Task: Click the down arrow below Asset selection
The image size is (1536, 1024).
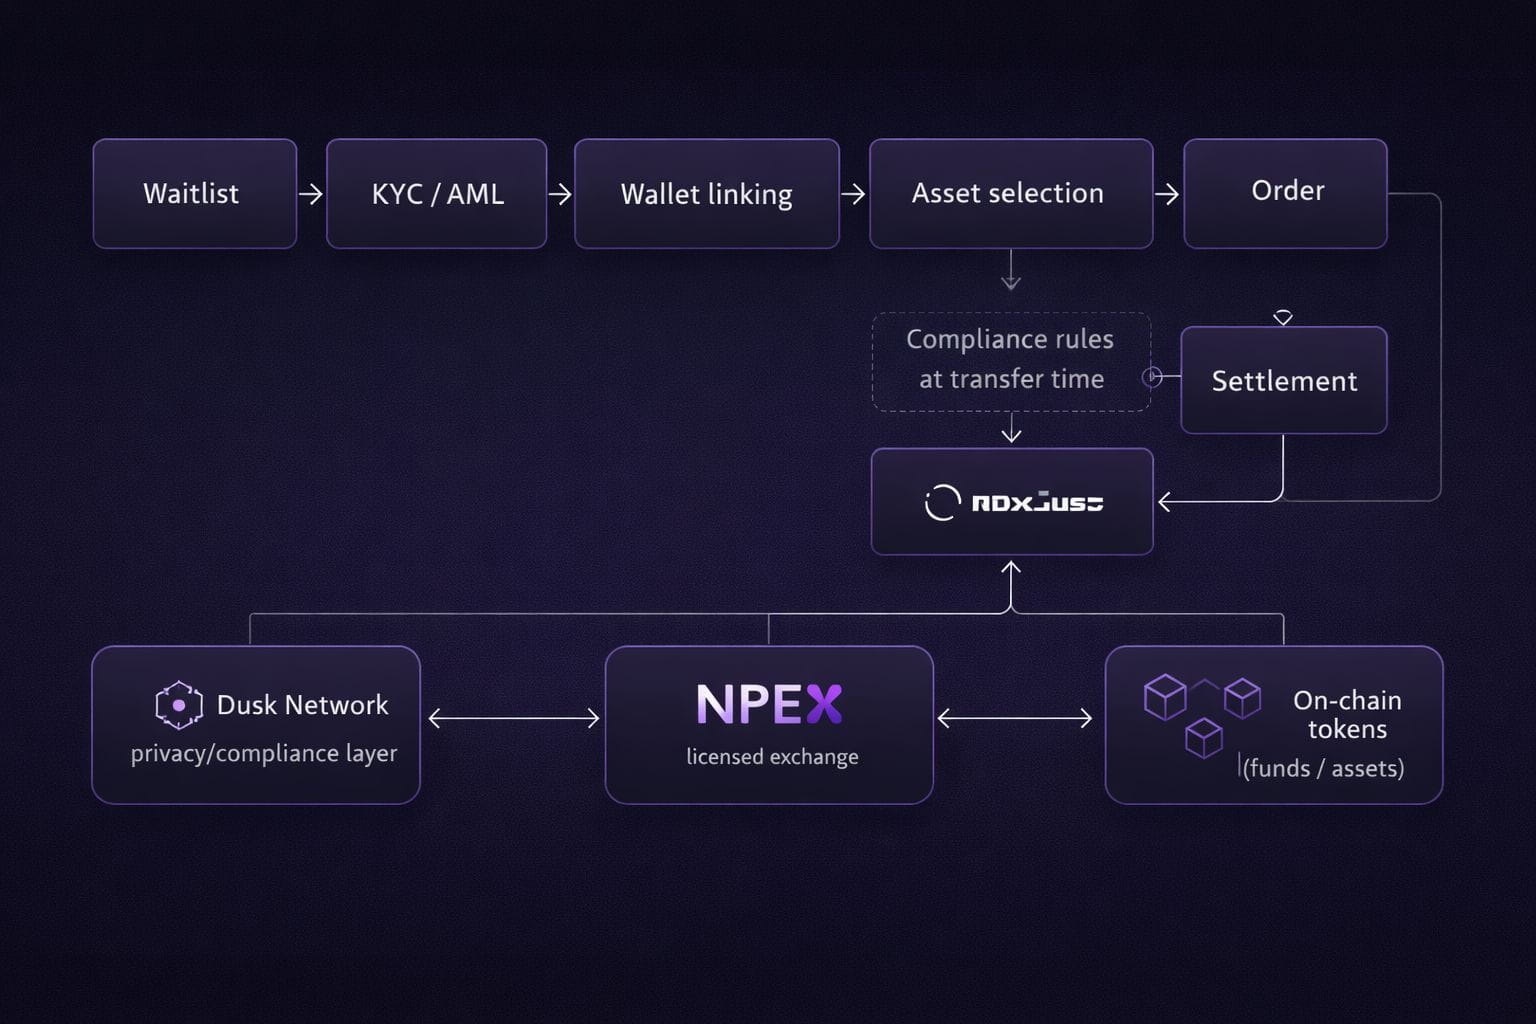Action: [1011, 270]
